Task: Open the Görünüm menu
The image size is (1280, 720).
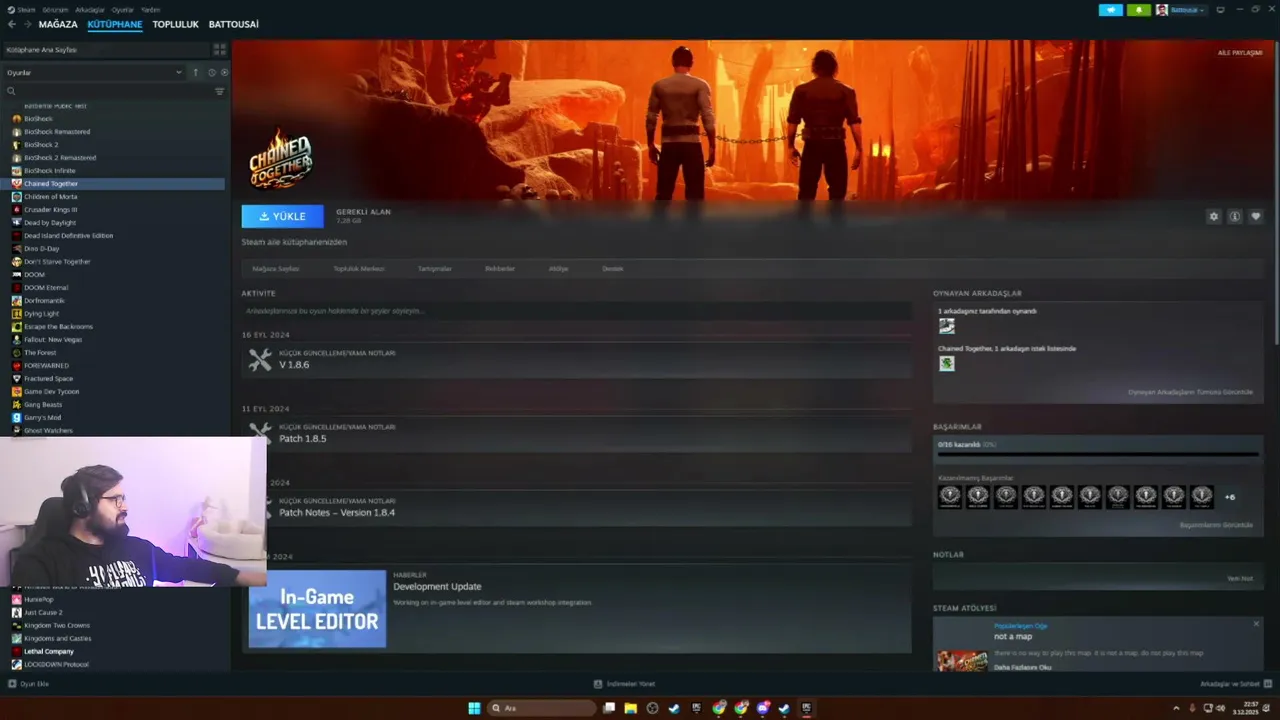Action: click(x=54, y=9)
